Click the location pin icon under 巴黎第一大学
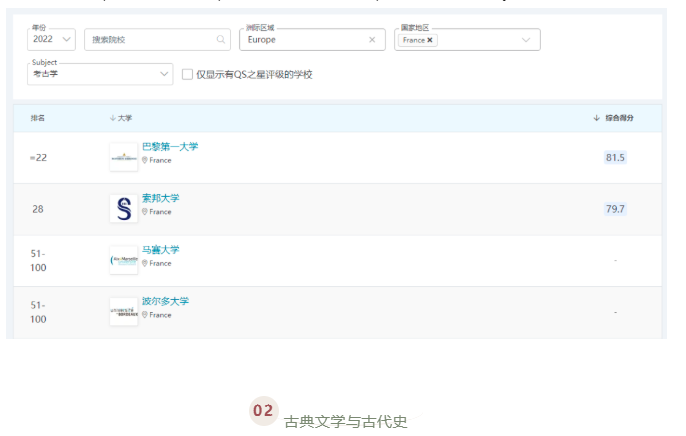 click(145, 160)
